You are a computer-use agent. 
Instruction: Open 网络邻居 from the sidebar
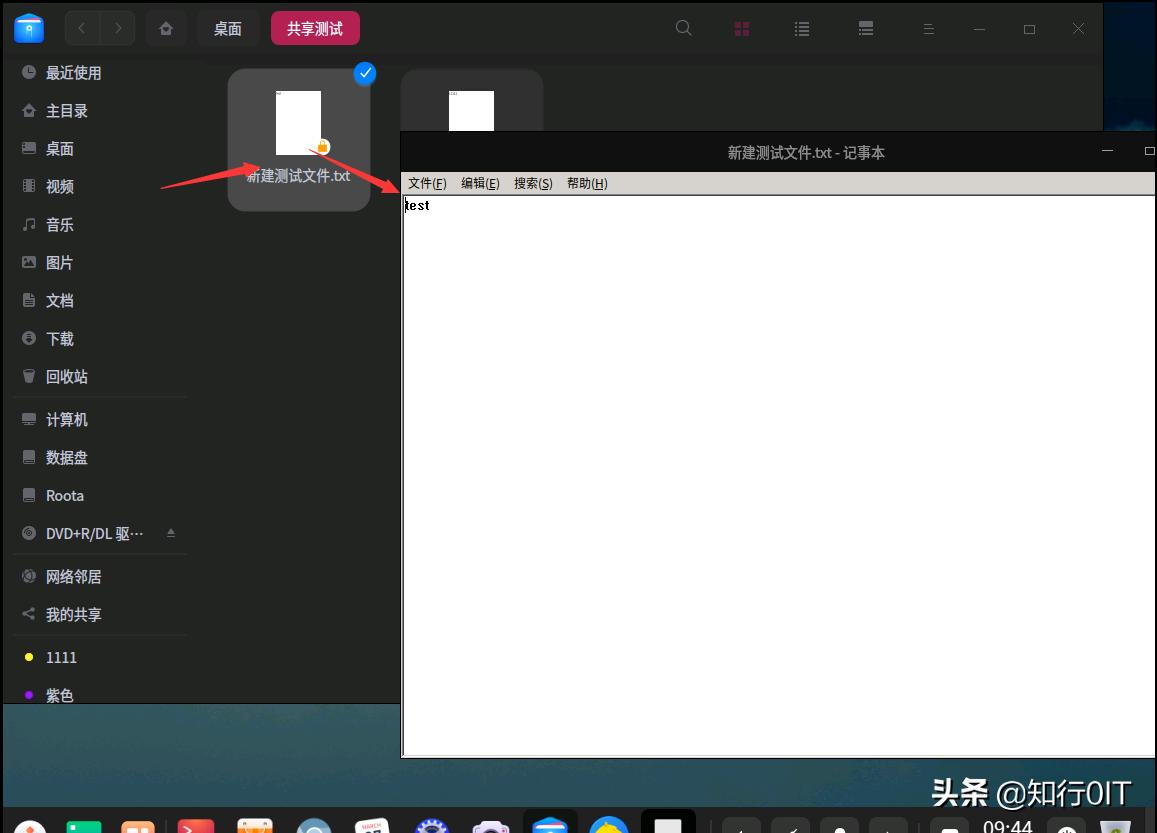click(73, 576)
